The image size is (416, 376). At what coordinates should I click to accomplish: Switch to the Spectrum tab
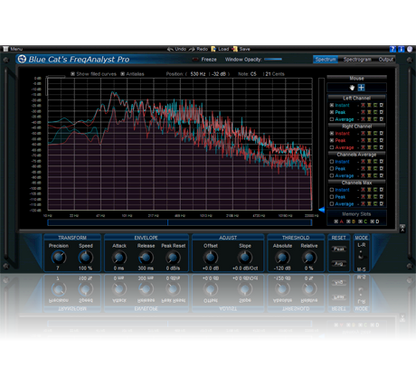[326, 59]
